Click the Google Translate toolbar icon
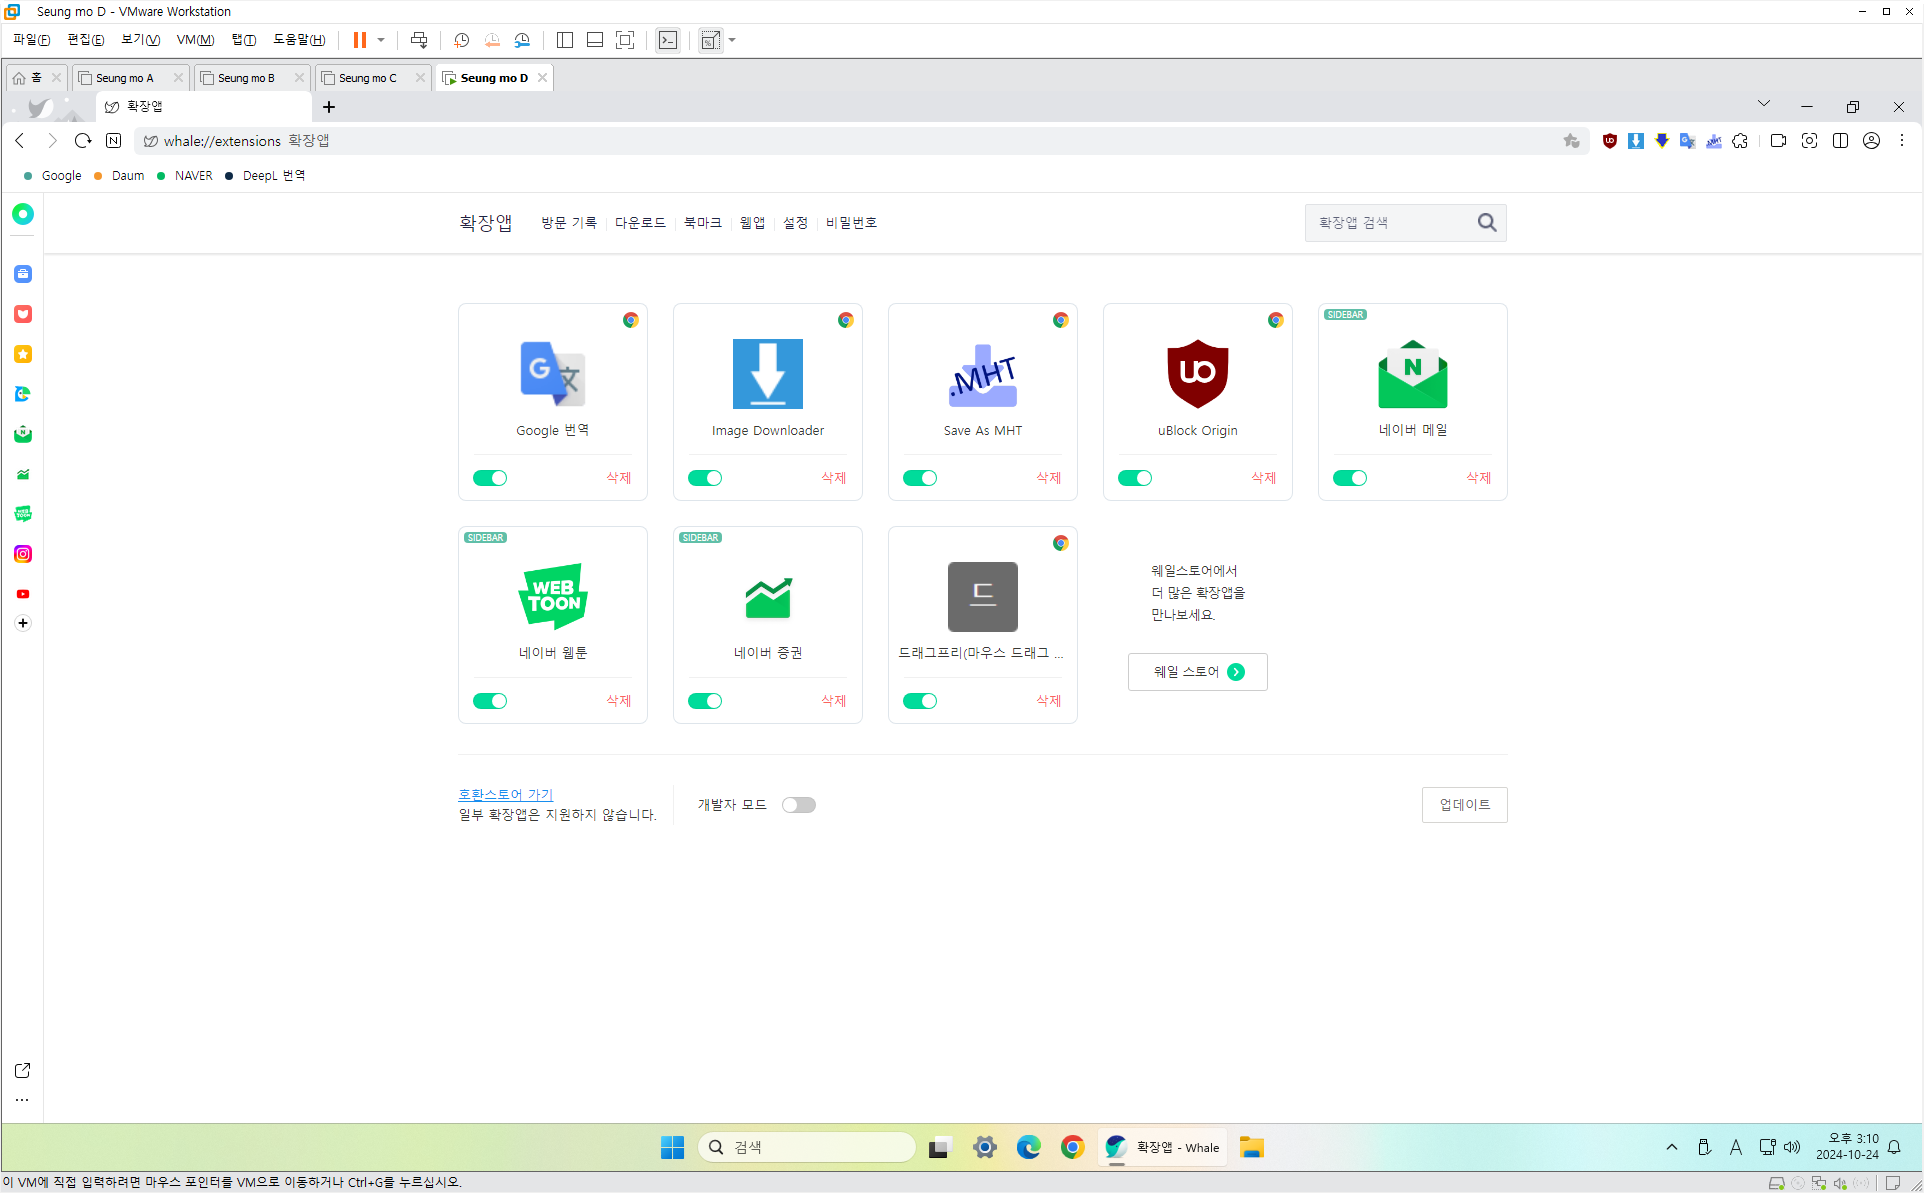Image resolution: width=1924 pixels, height=1193 pixels. 1687,141
